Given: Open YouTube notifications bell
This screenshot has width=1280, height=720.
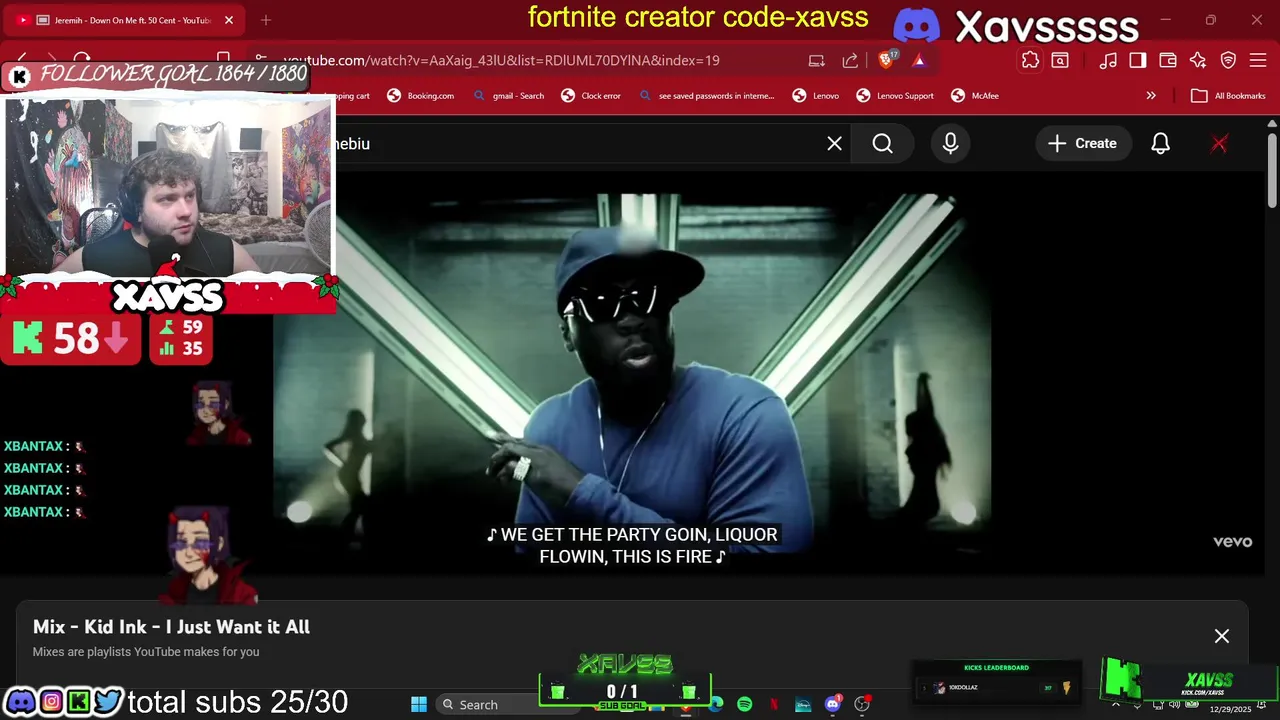Looking at the screenshot, I should [1160, 144].
